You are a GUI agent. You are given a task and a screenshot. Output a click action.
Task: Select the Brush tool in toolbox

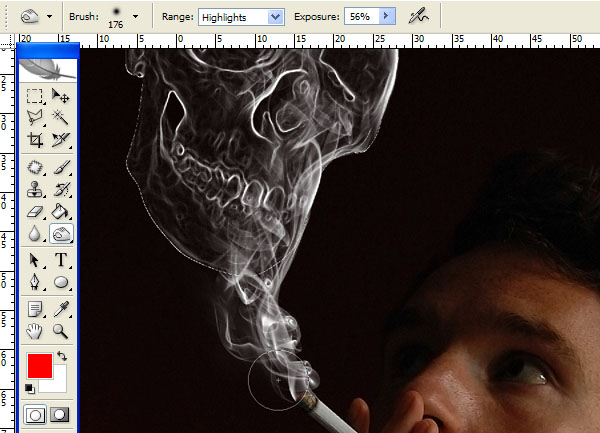click(x=60, y=167)
